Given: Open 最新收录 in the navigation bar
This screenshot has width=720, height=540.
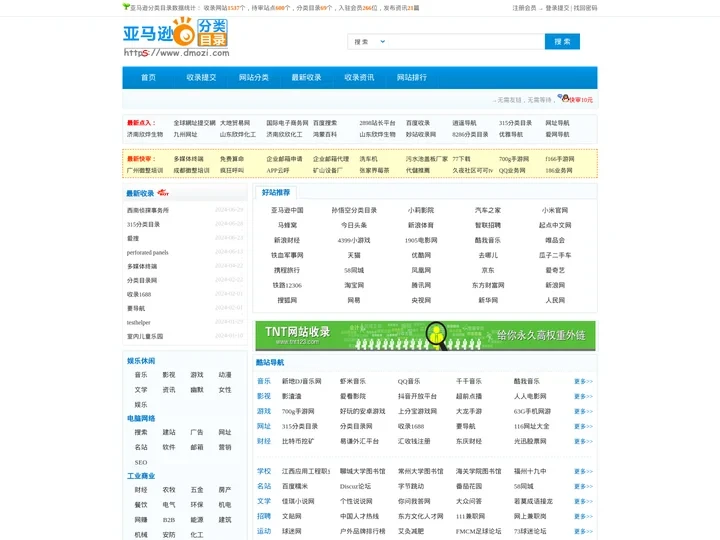Looking at the screenshot, I should pos(306,78).
